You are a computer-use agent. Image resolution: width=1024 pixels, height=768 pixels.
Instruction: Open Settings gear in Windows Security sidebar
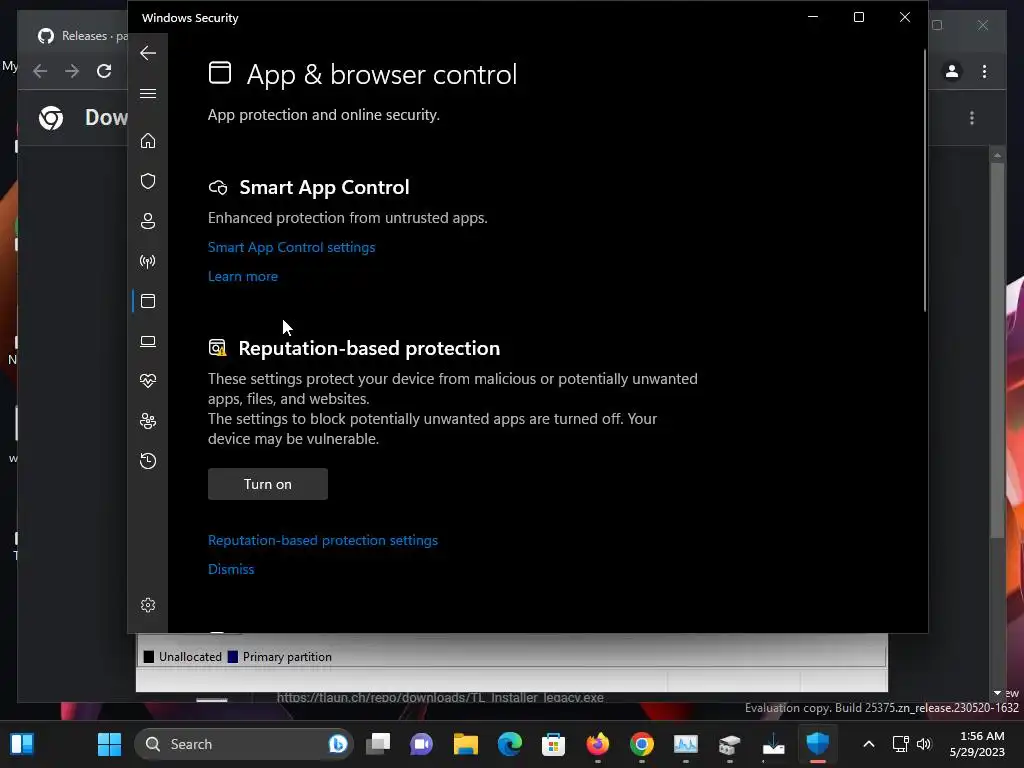pos(148,605)
